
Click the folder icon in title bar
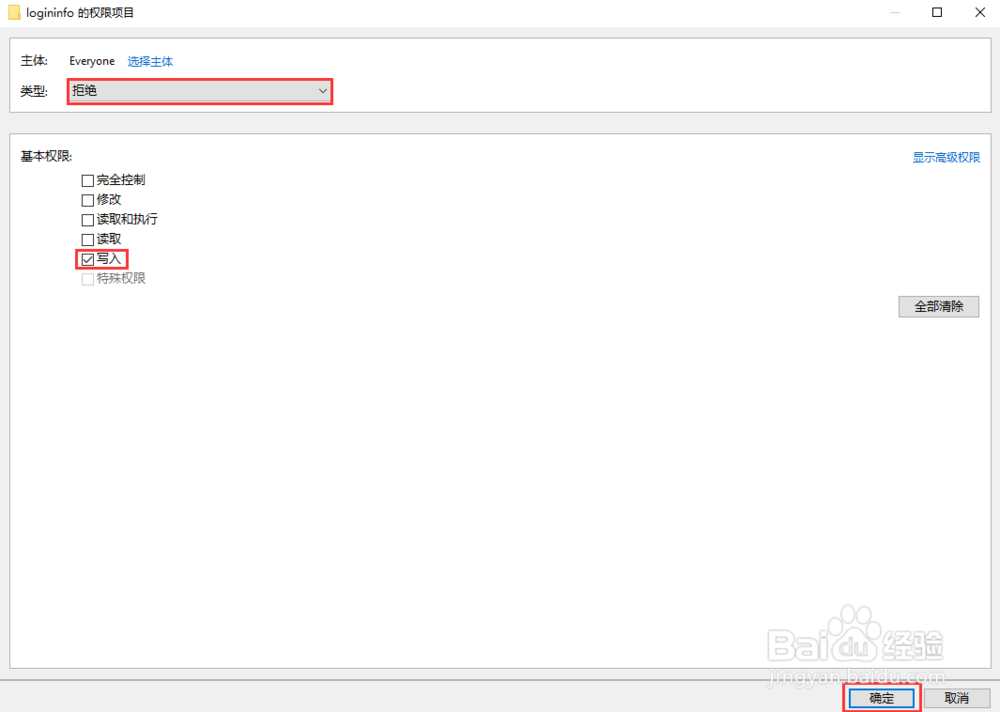coord(14,12)
